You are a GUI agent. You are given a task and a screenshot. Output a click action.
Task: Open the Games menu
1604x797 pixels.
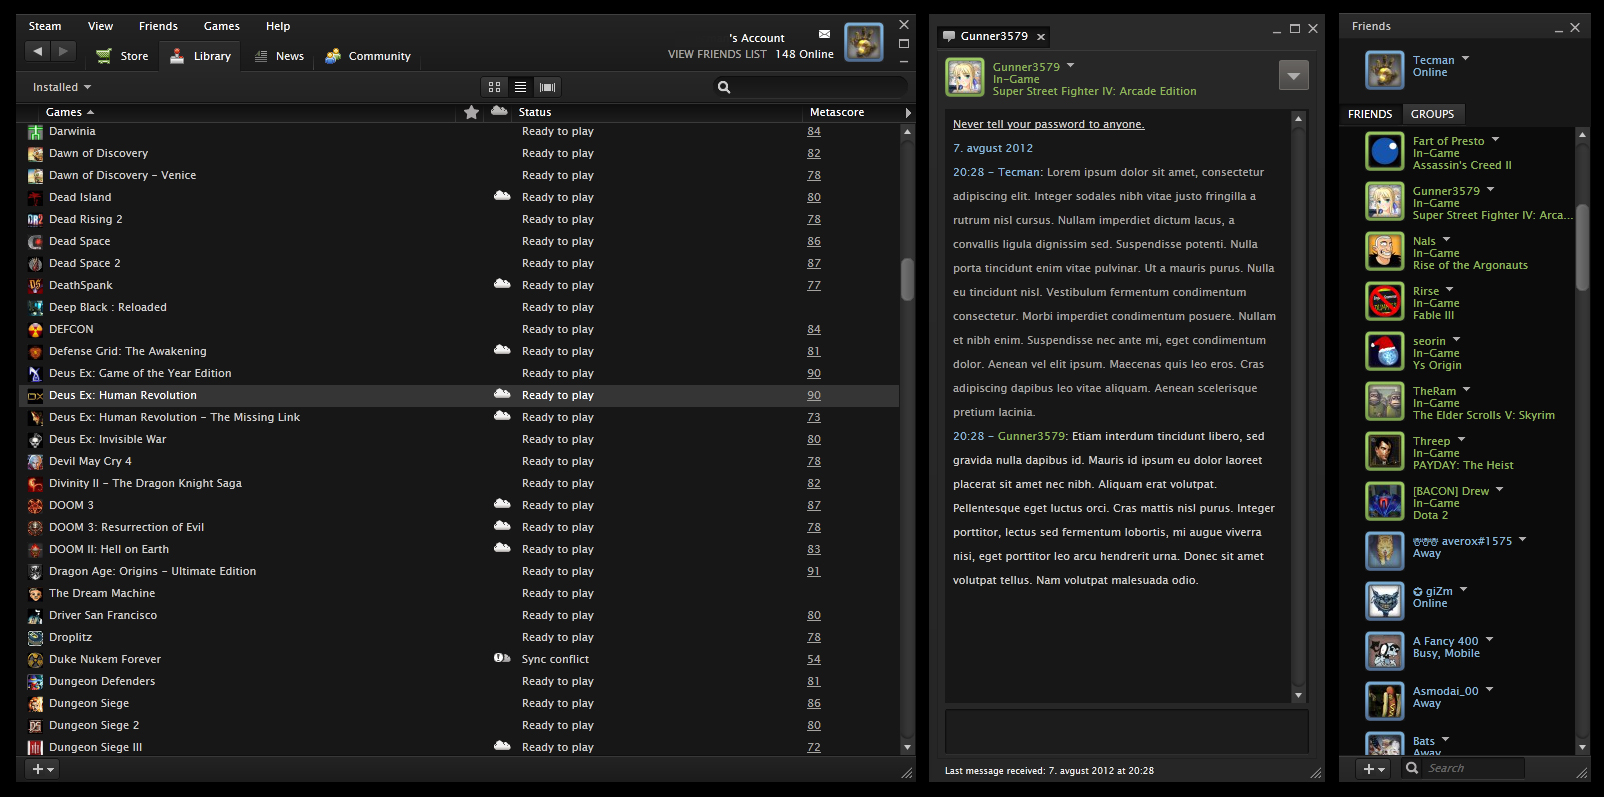[x=221, y=26]
